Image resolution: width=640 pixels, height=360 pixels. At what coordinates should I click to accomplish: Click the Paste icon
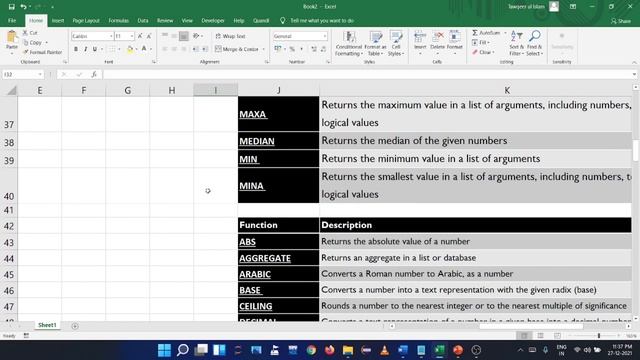click(x=12, y=37)
